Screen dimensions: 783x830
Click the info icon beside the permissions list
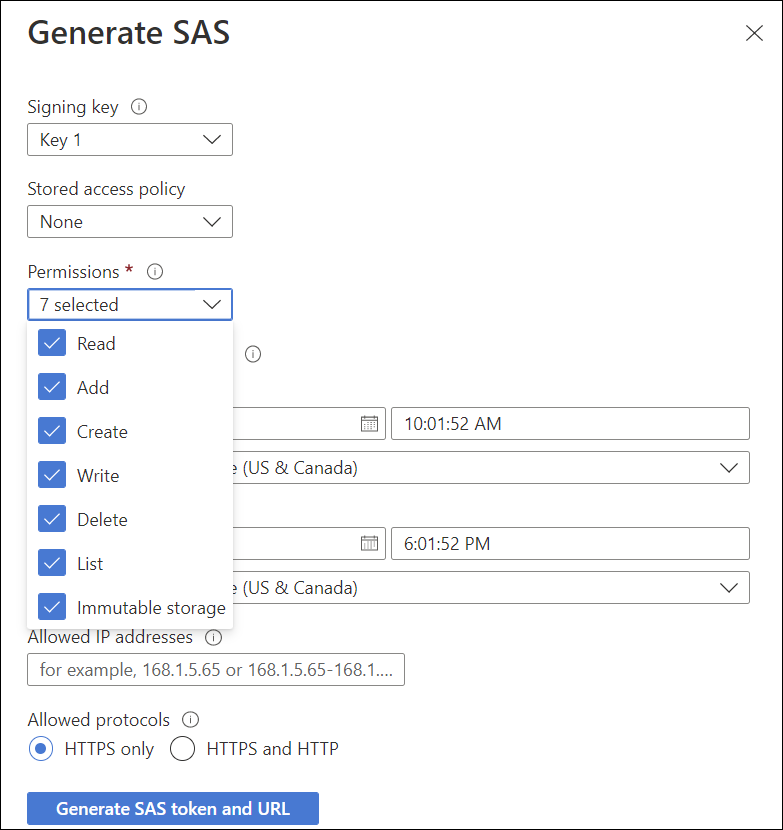click(253, 354)
